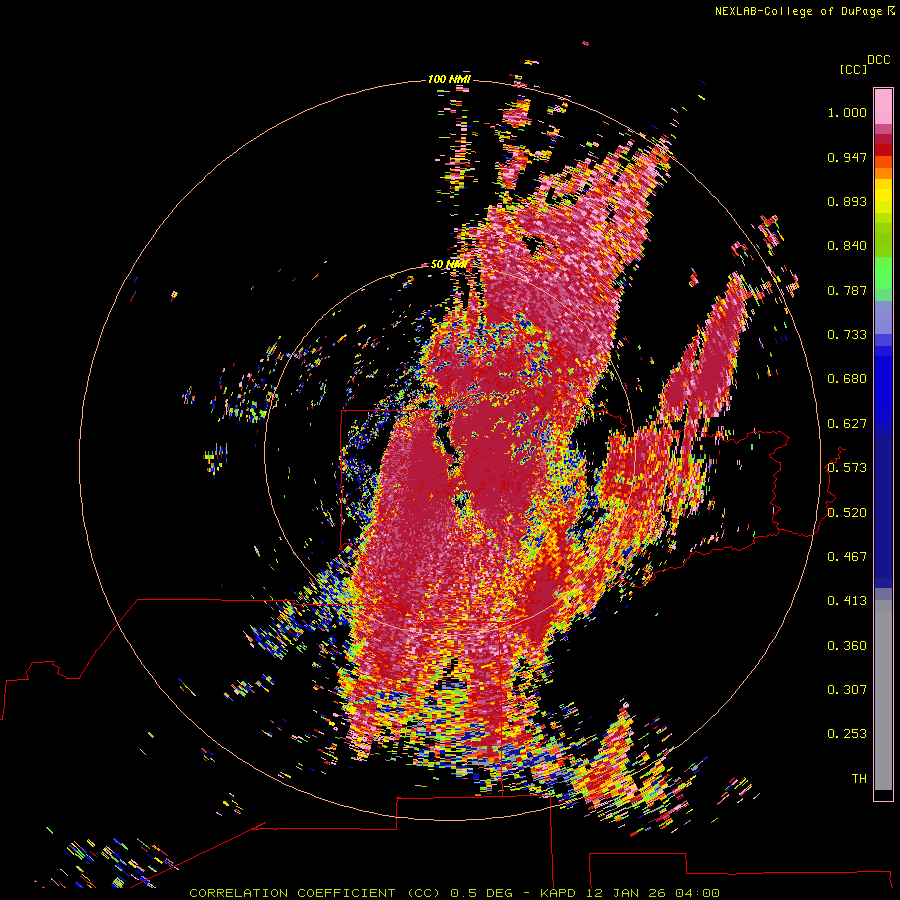Select the 0.573 legend value

click(x=847, y=468)
